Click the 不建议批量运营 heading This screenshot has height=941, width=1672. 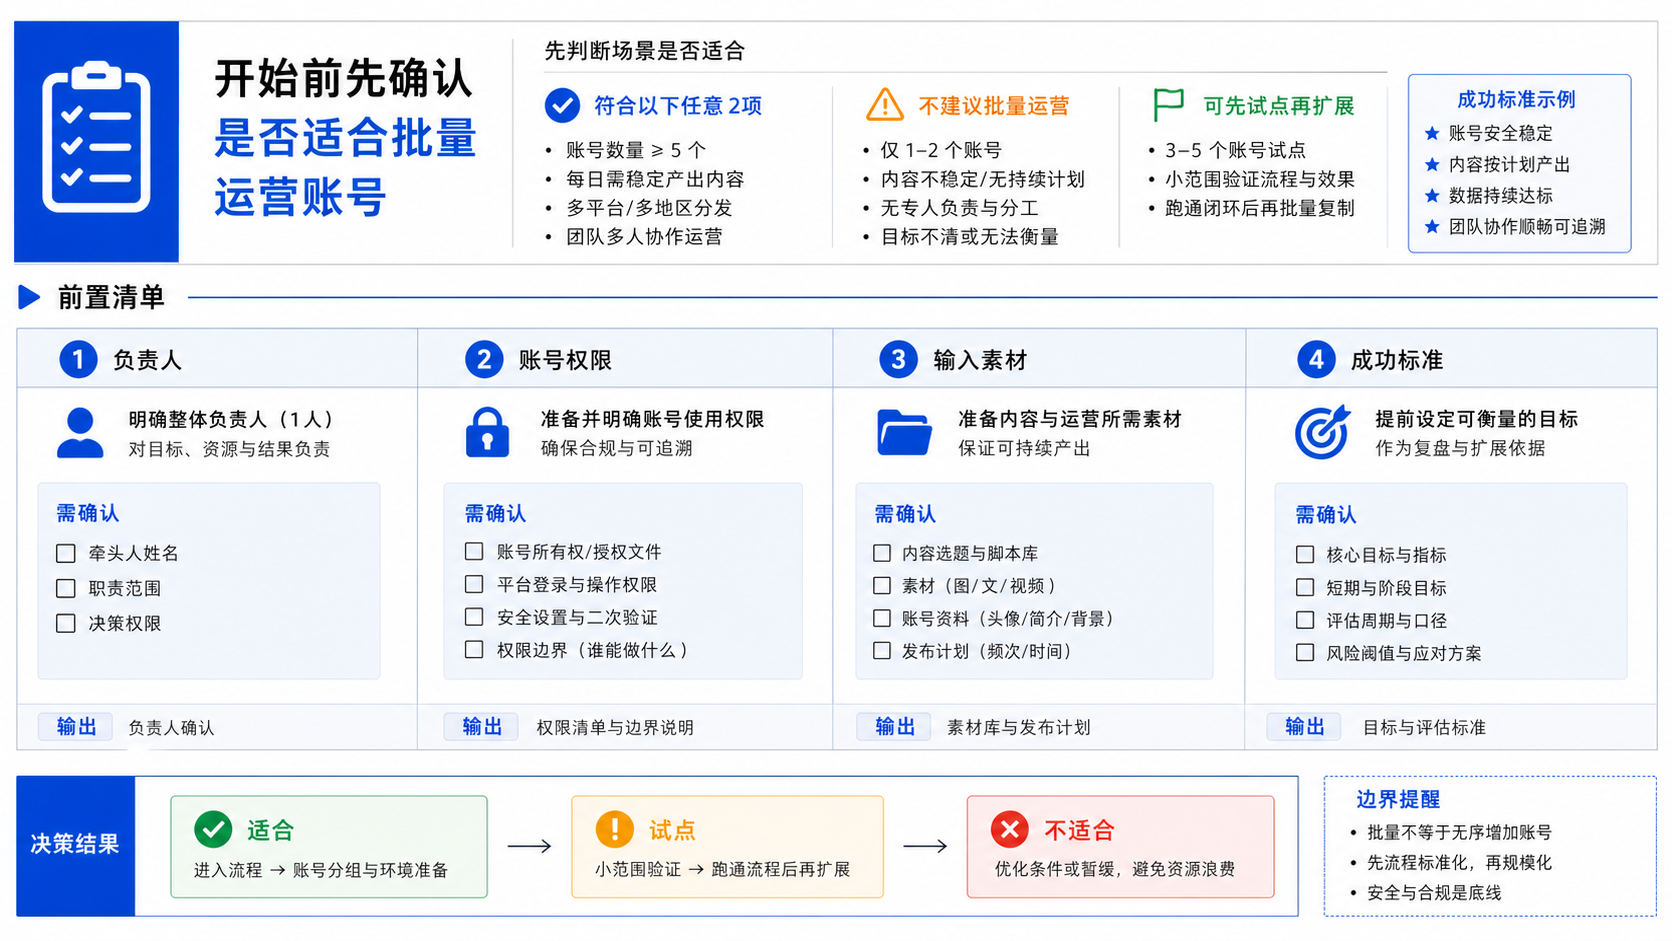[994, 105]
